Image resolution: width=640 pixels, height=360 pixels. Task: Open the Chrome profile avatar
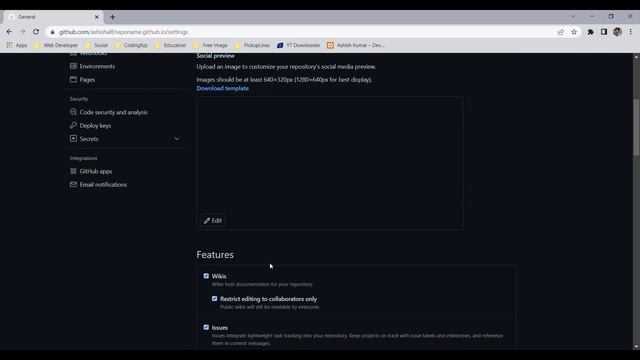tap(617, 32)
